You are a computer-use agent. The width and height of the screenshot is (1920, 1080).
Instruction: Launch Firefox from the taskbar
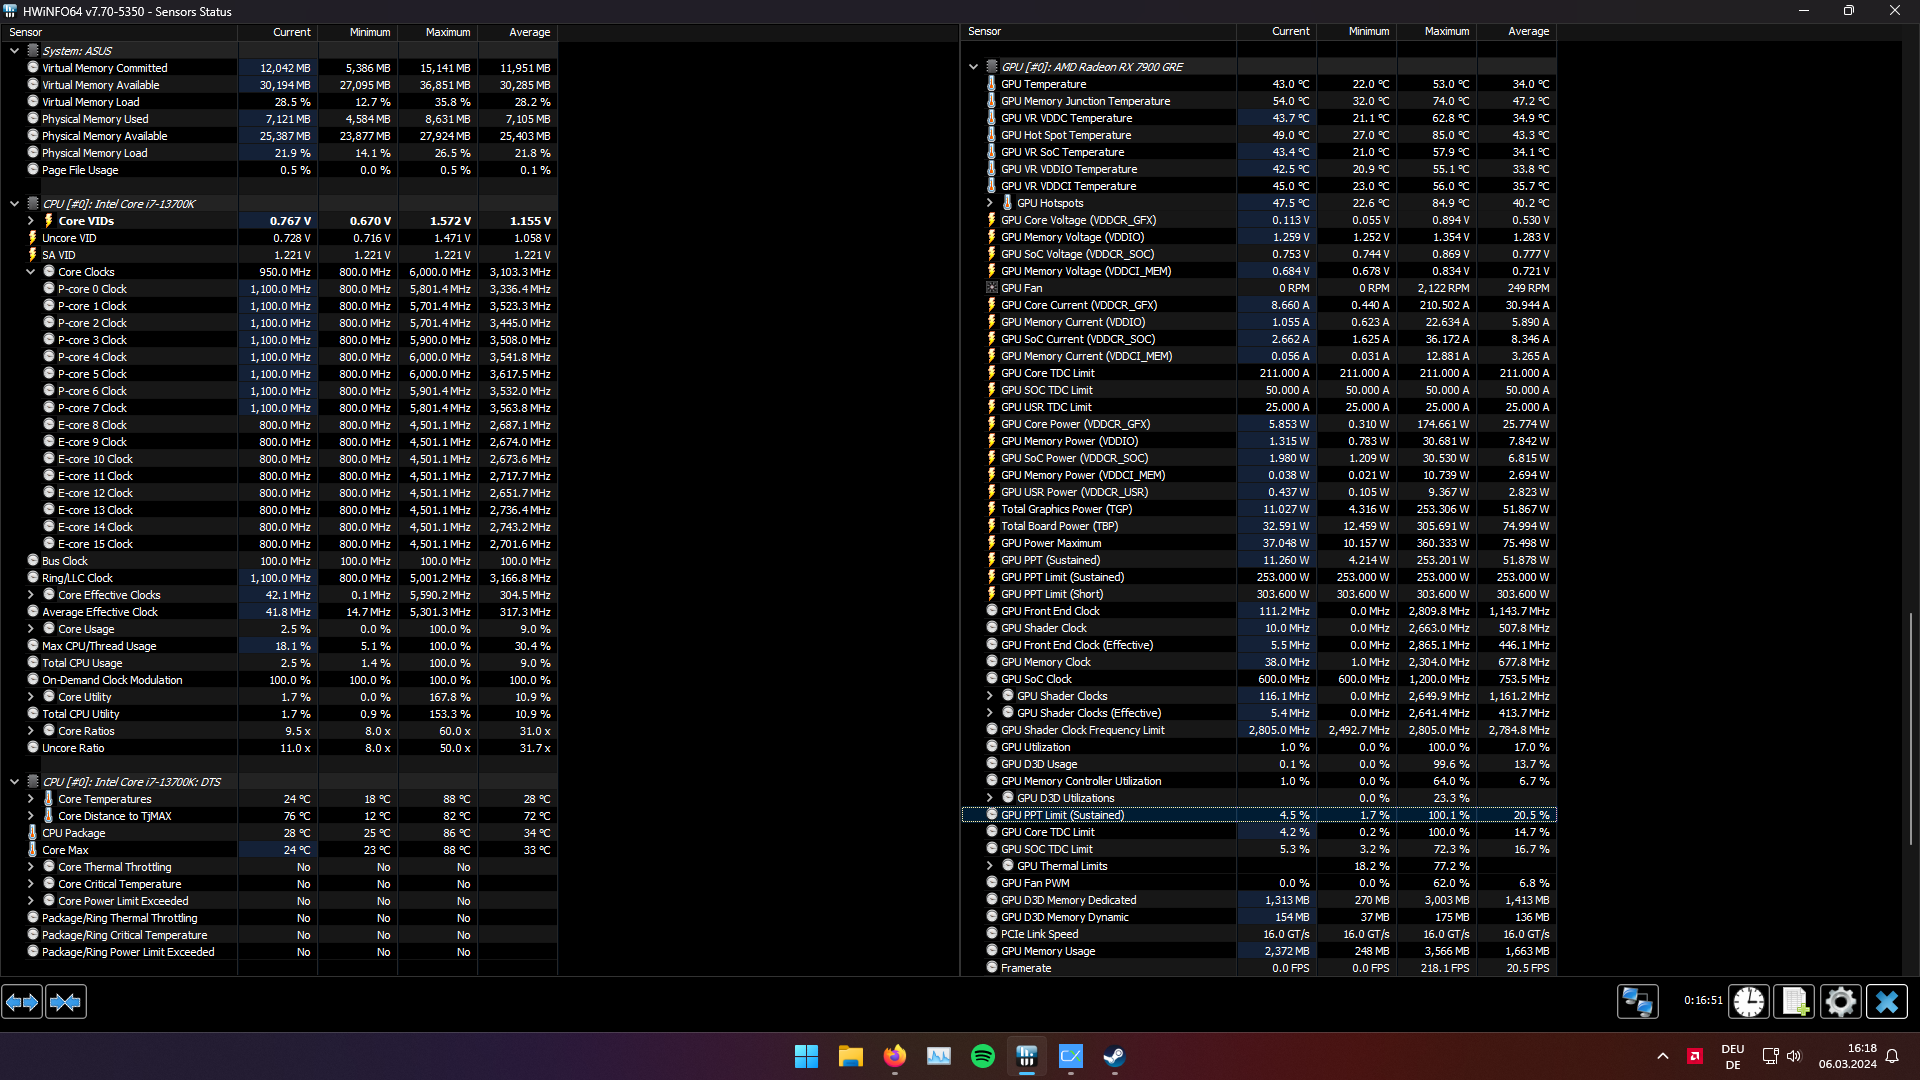click(895, 1056)
